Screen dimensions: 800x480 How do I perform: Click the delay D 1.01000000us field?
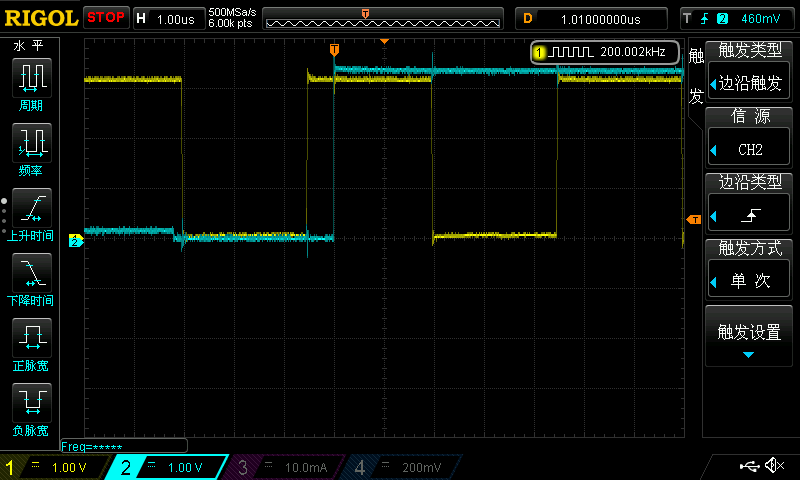[x=591, y=19]
